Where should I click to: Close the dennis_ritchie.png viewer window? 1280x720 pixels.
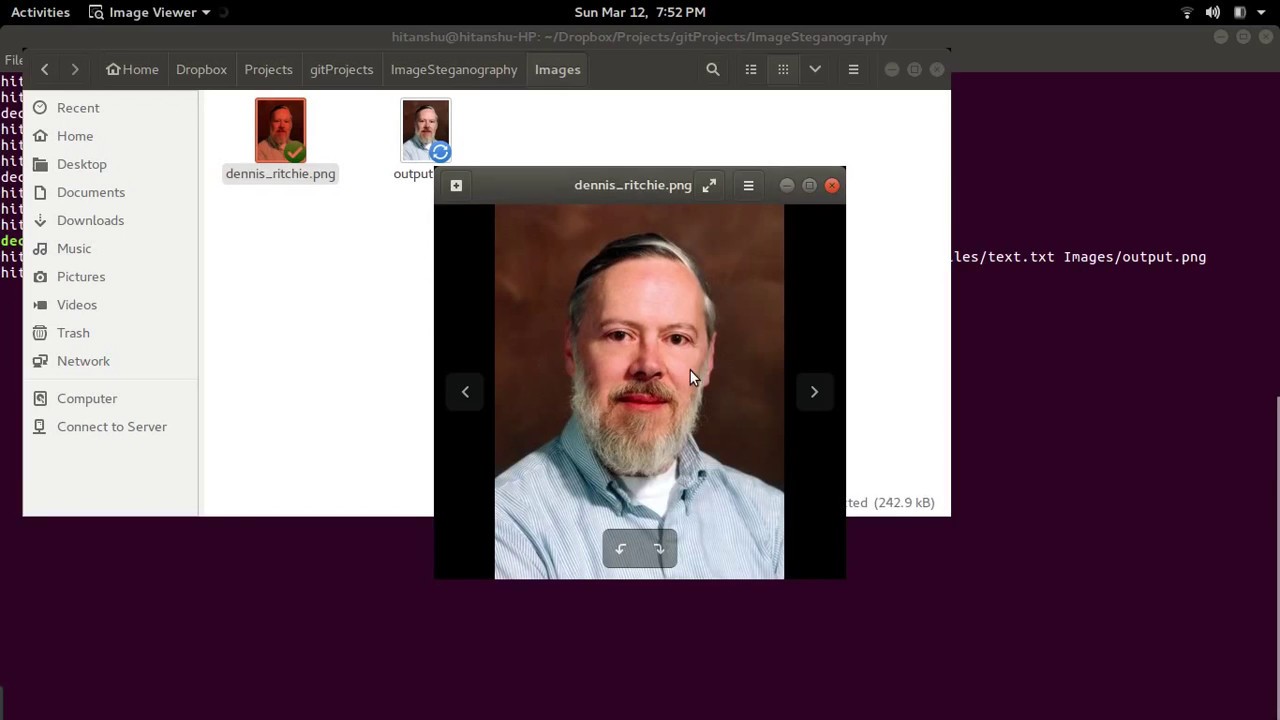[832, 185]
